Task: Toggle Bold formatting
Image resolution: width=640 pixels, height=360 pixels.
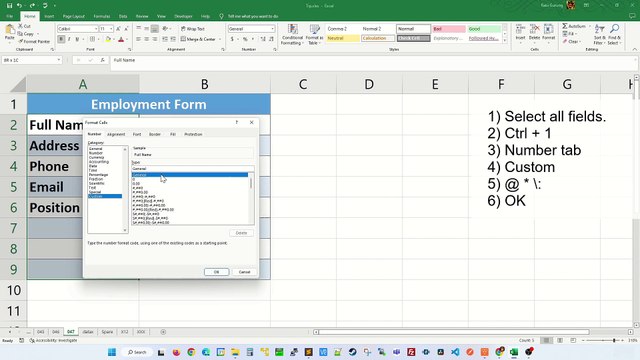Action: point(61,39)
